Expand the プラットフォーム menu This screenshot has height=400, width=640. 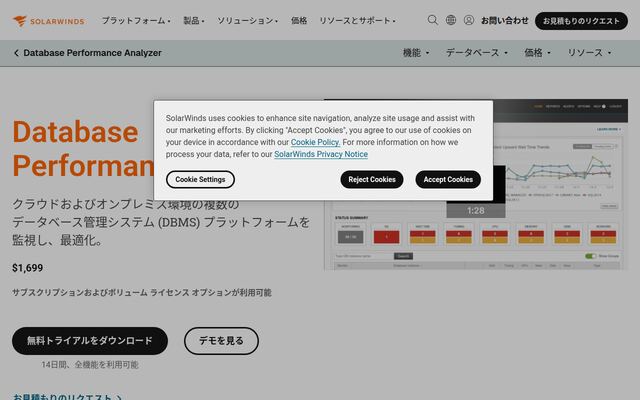click(136, 20)
